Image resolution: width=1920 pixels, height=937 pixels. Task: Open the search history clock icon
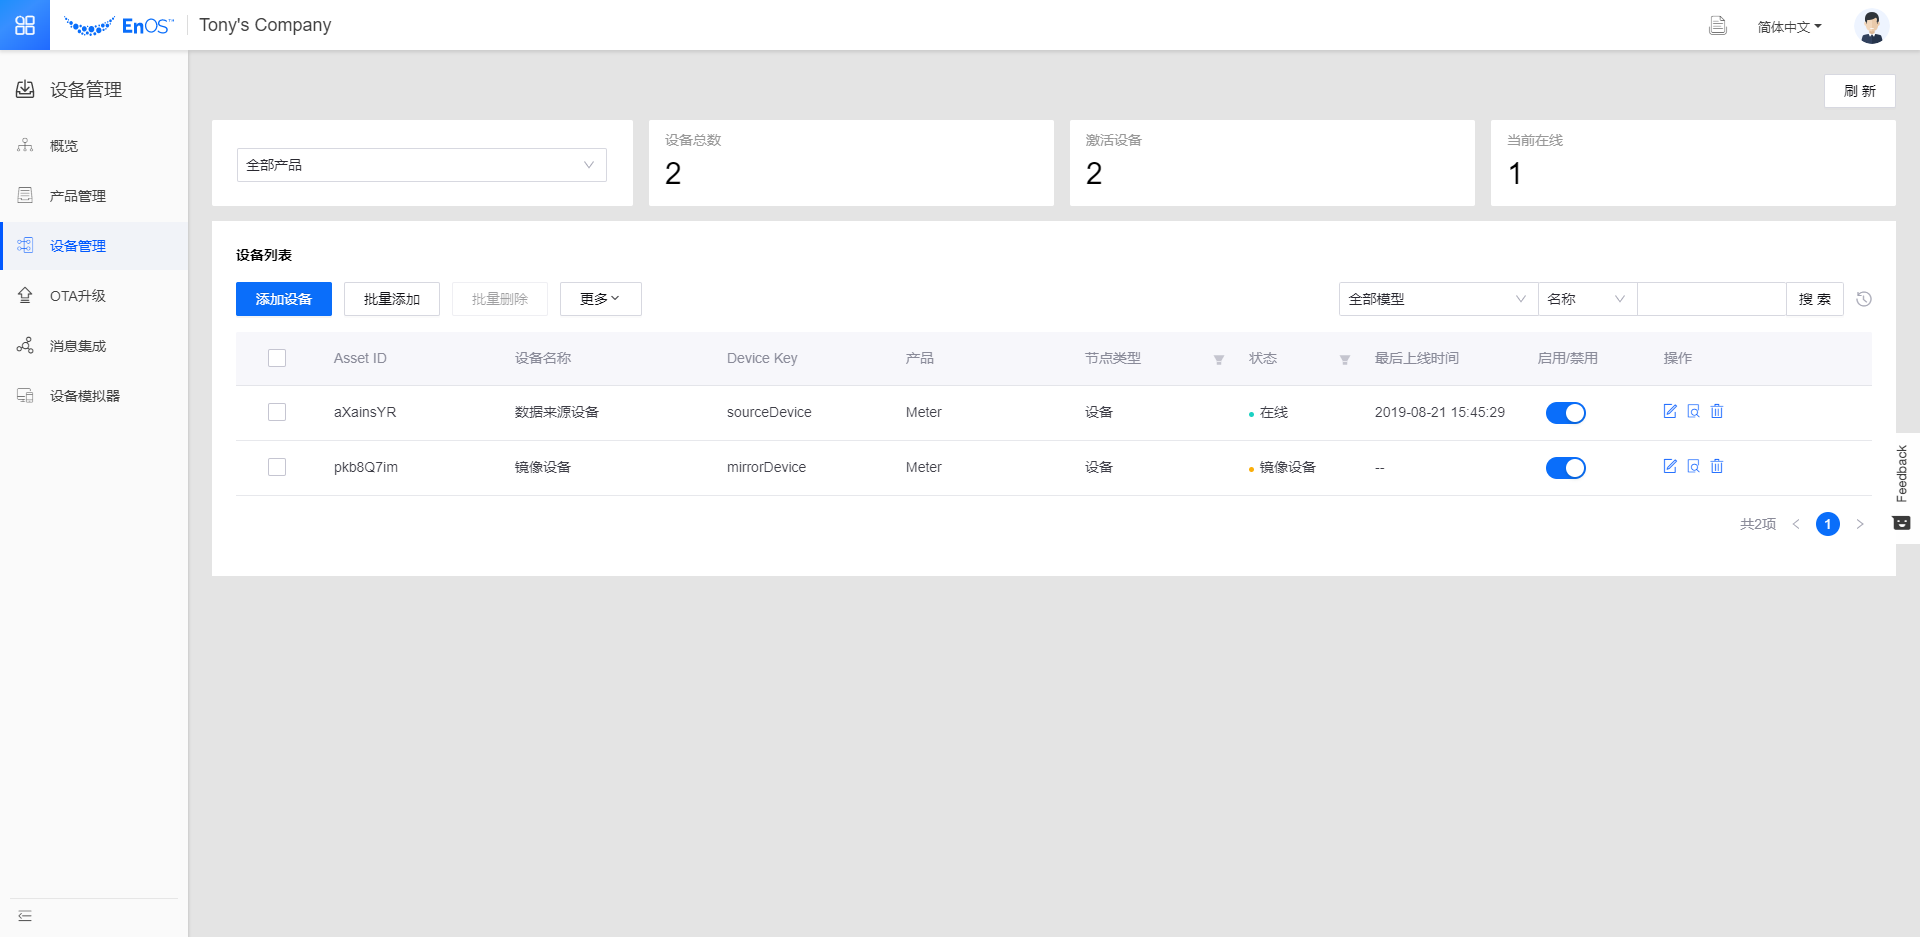point(1864,299)
